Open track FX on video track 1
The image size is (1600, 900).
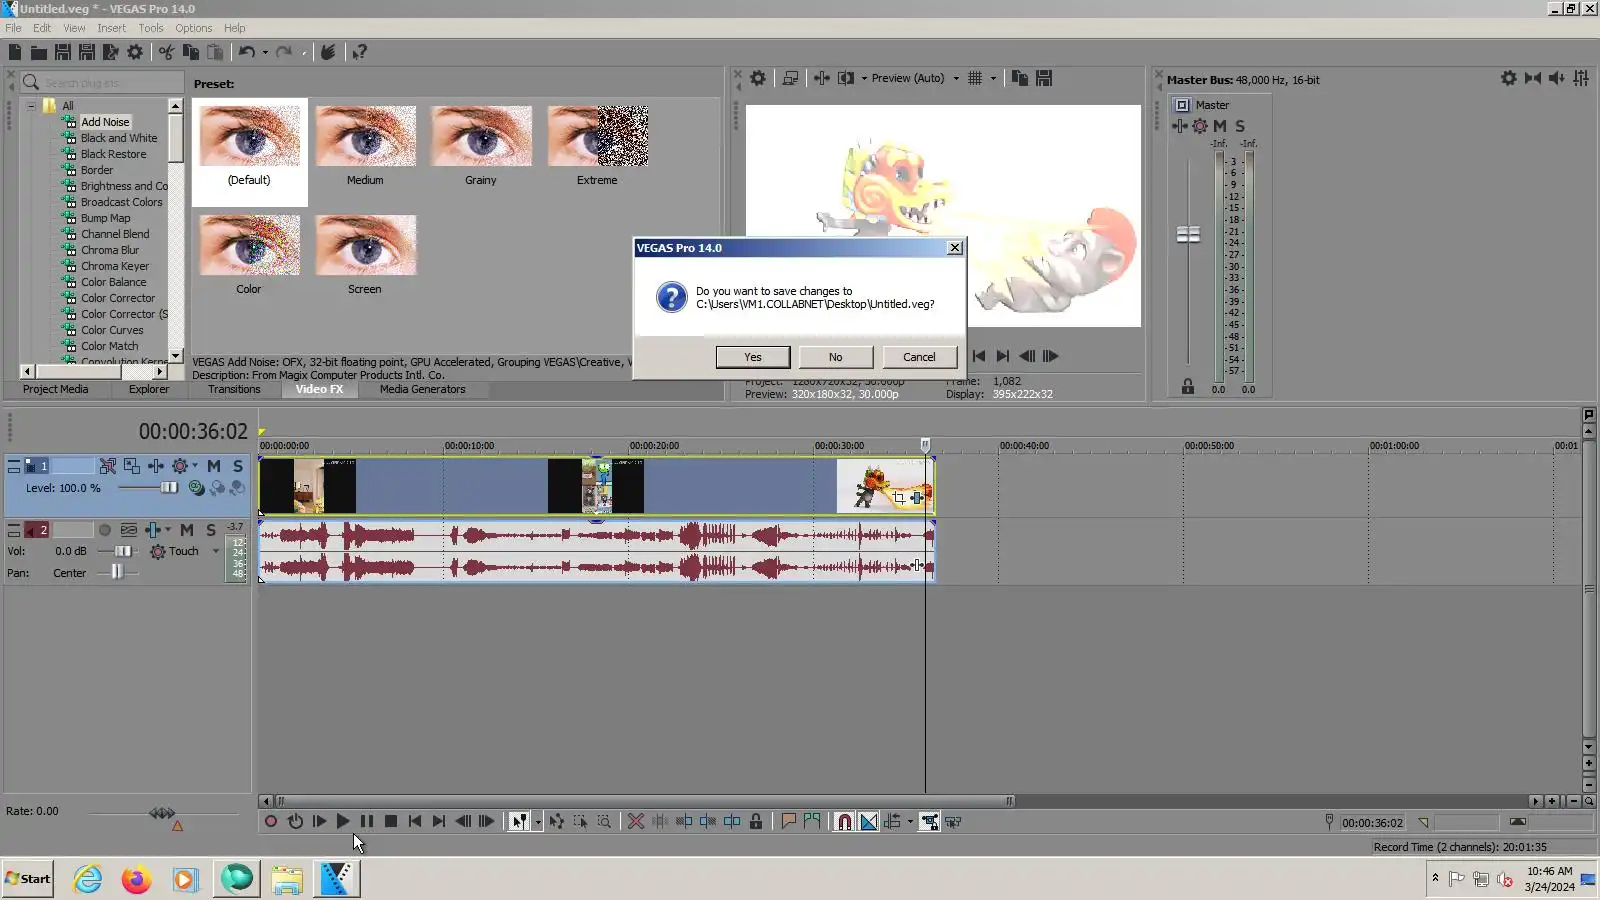156,466
